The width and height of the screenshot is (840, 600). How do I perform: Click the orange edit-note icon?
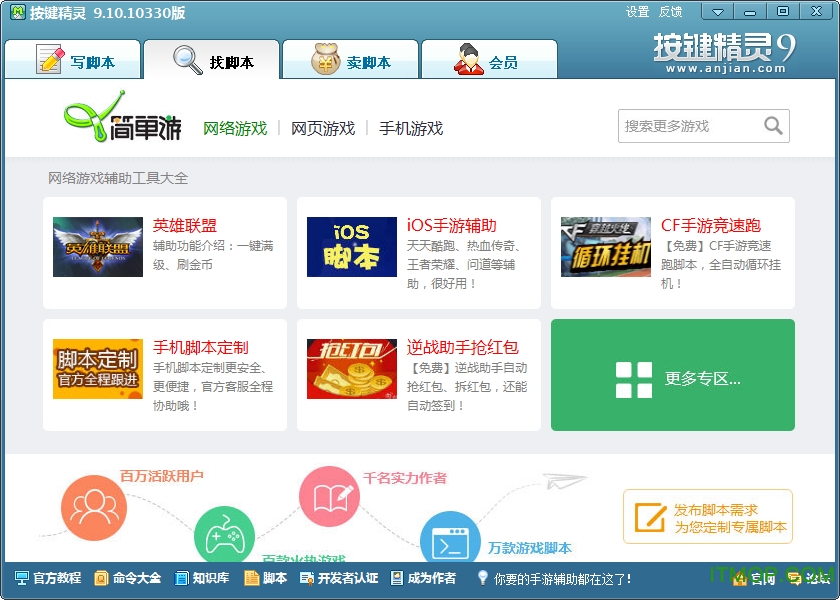(x=650, y=518)
